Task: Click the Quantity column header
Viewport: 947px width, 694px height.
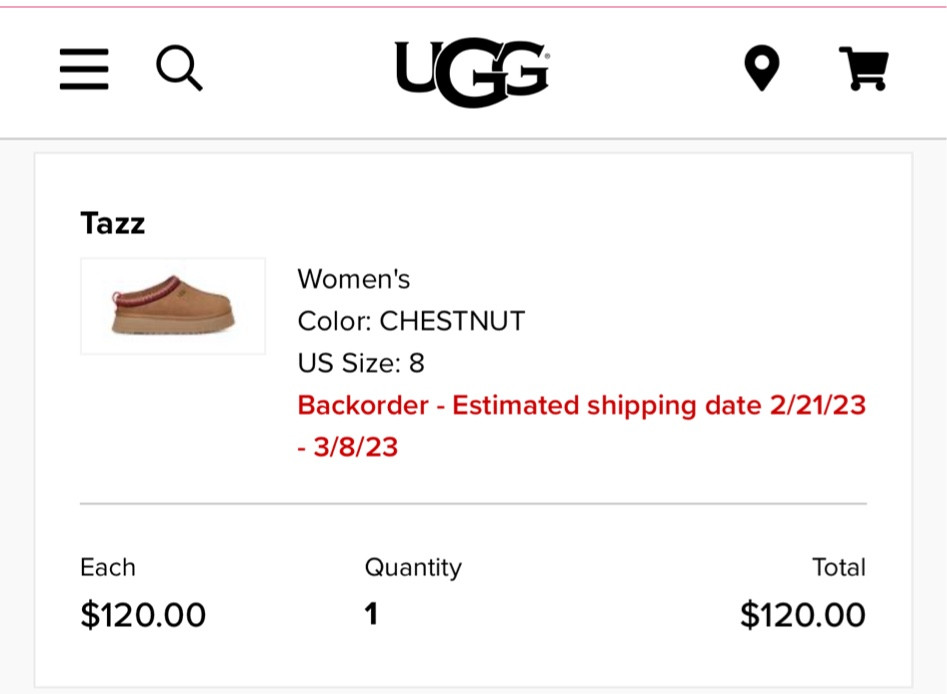Action: tap(414, 567)
